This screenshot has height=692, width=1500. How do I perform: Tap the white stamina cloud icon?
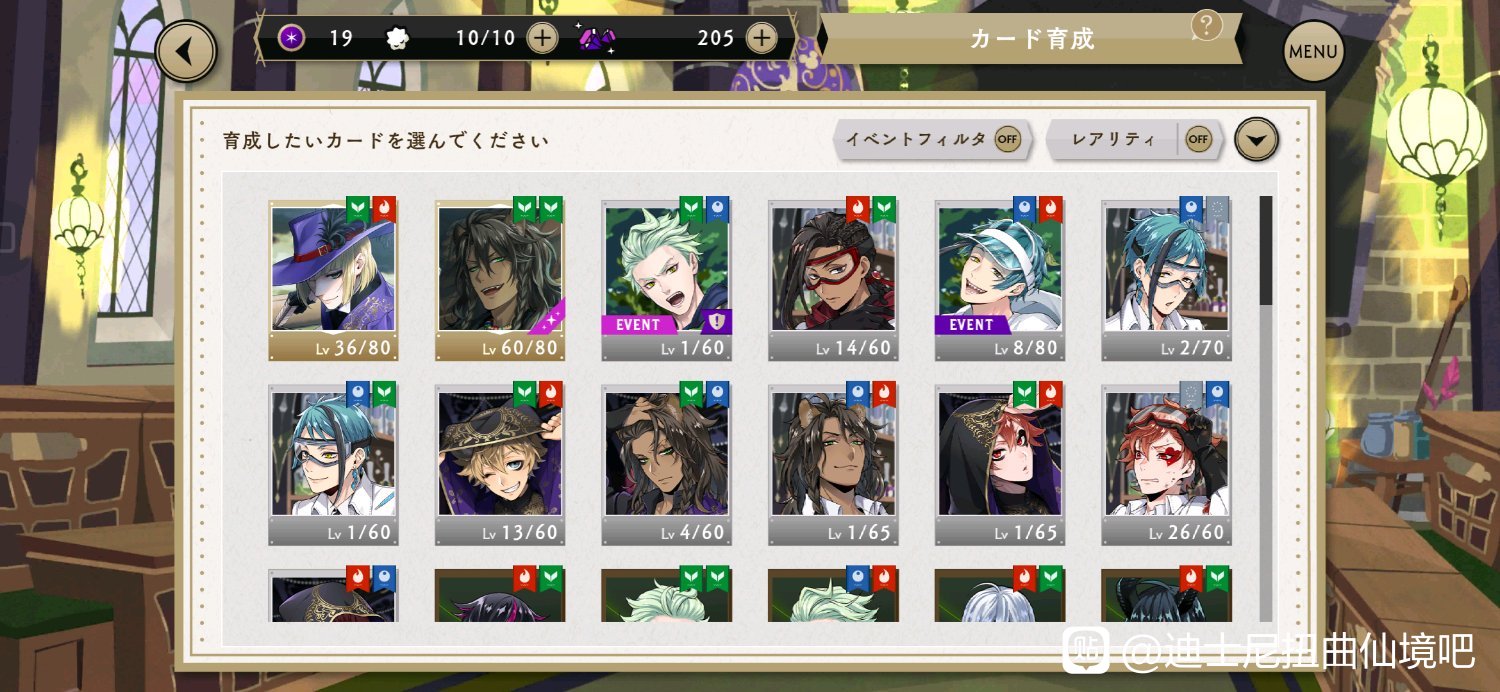[x=397, y=39]
